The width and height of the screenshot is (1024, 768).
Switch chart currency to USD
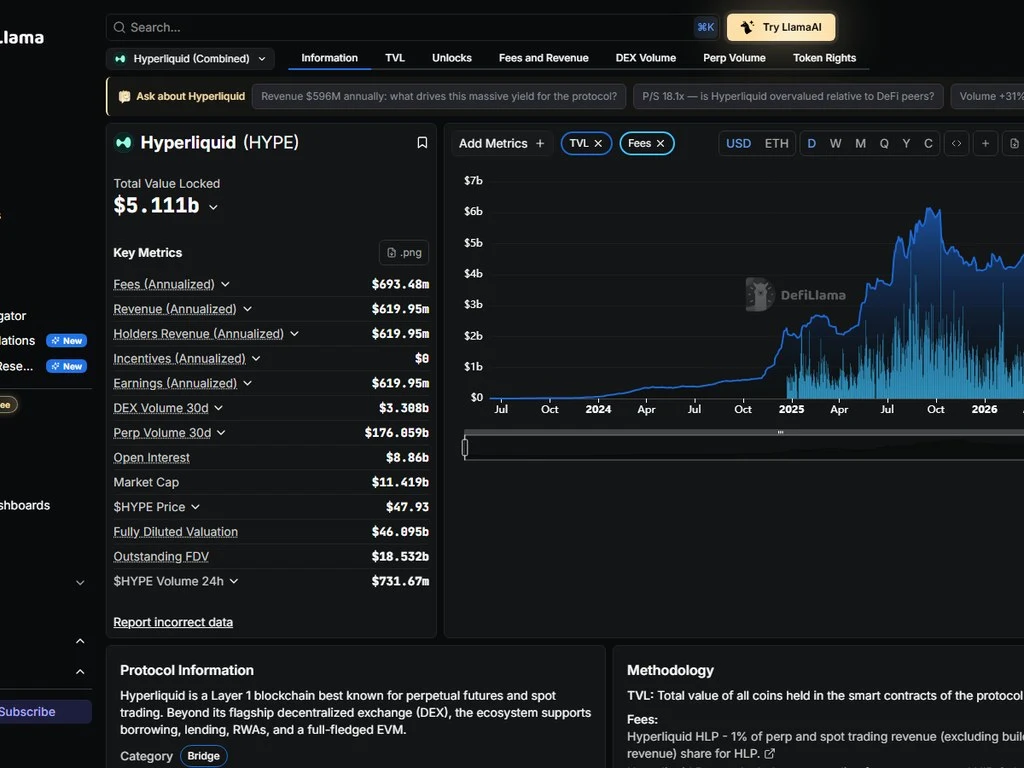(738, 143)
